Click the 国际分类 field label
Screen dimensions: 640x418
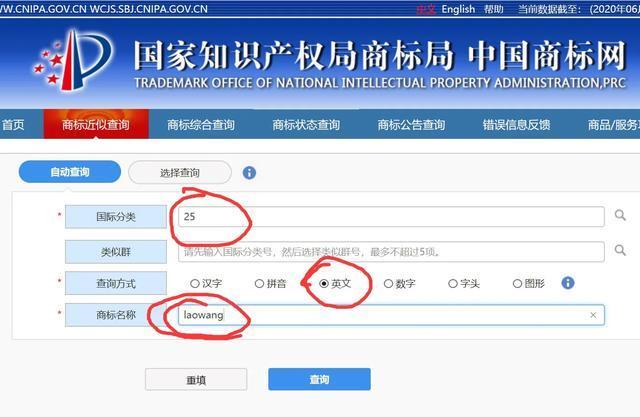click(116, 216)
